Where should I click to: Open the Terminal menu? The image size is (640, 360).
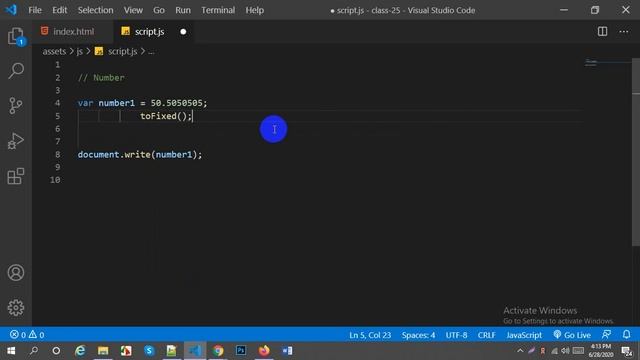218,10
